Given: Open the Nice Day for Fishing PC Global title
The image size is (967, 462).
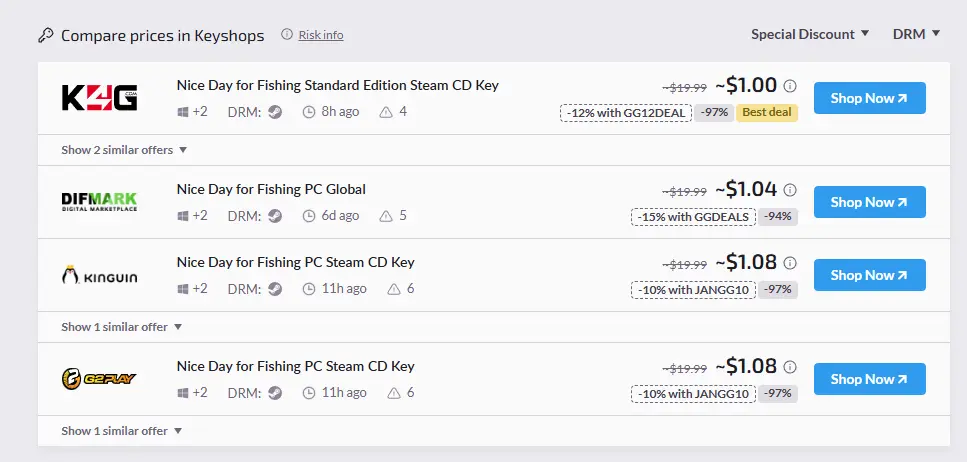Looking at the screenshot, I should (x=271, y=189).
